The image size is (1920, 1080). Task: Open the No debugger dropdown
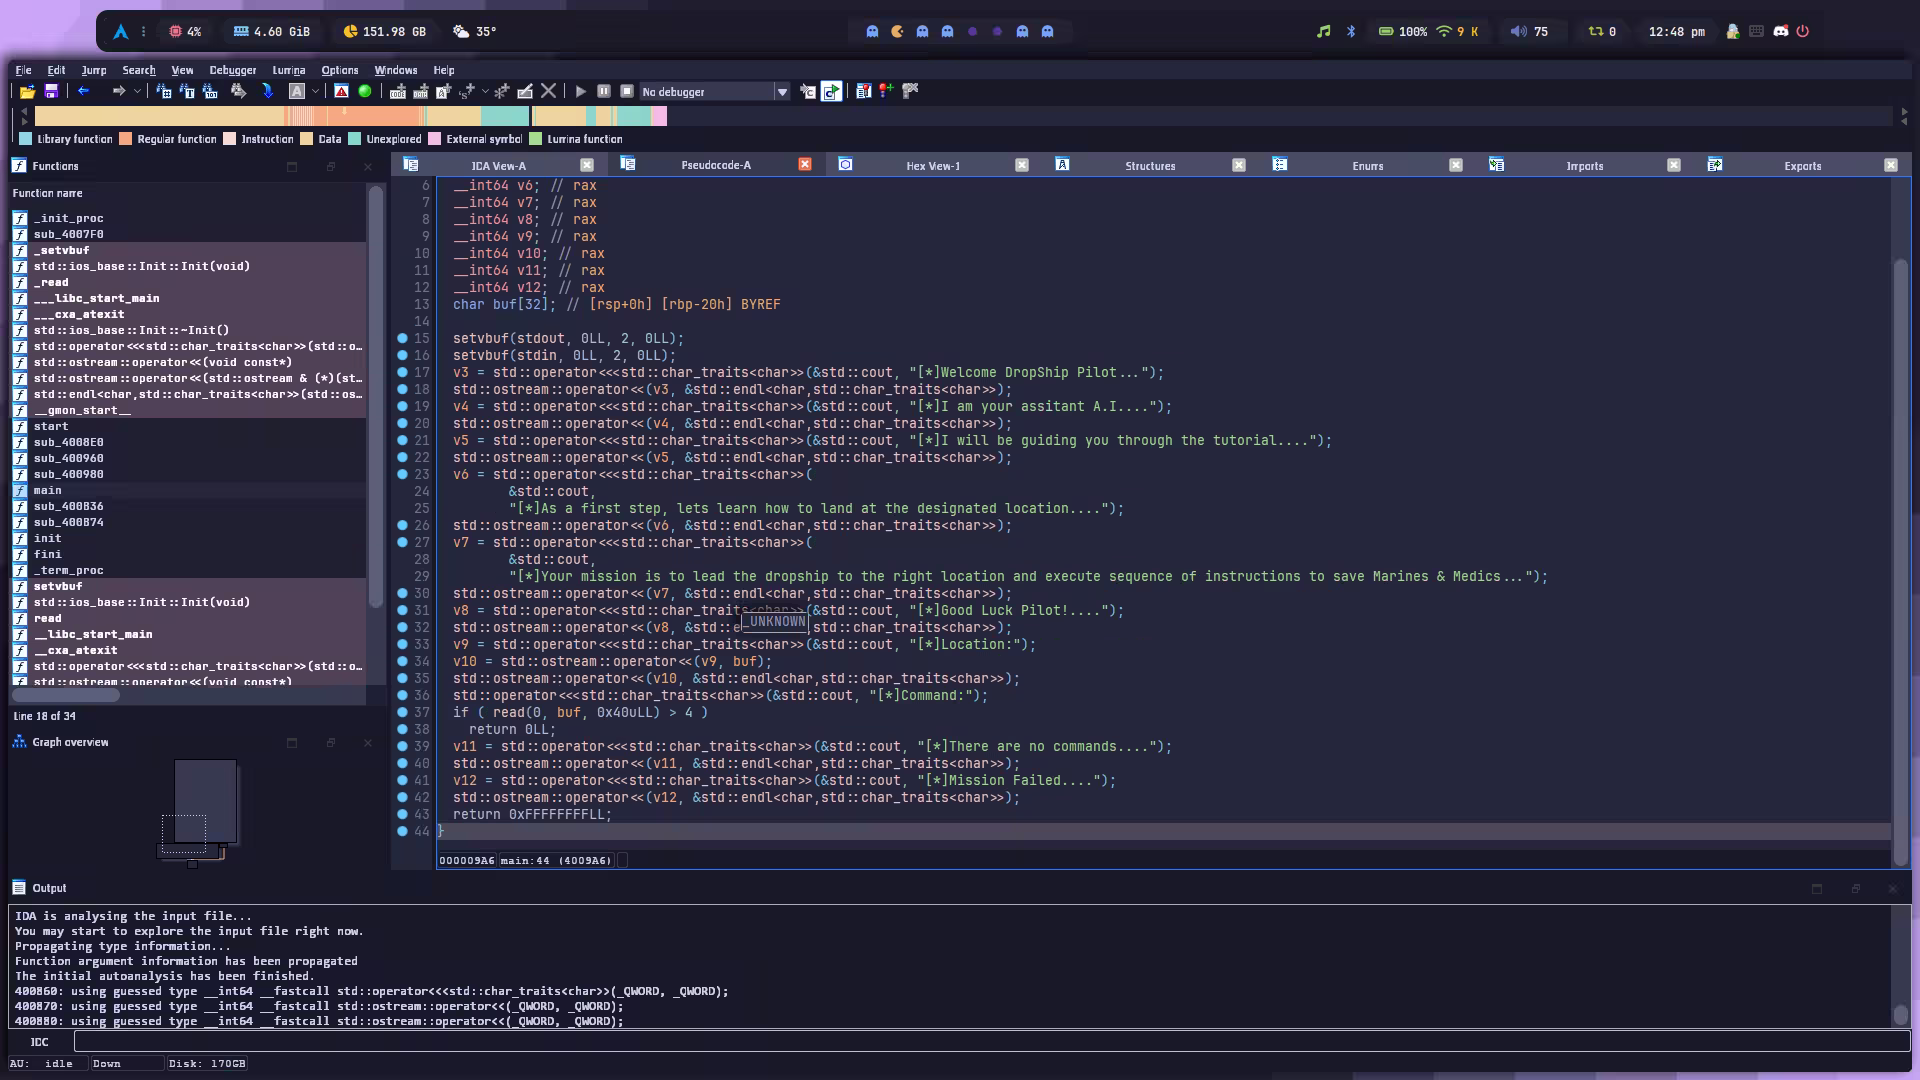point(782,92)
